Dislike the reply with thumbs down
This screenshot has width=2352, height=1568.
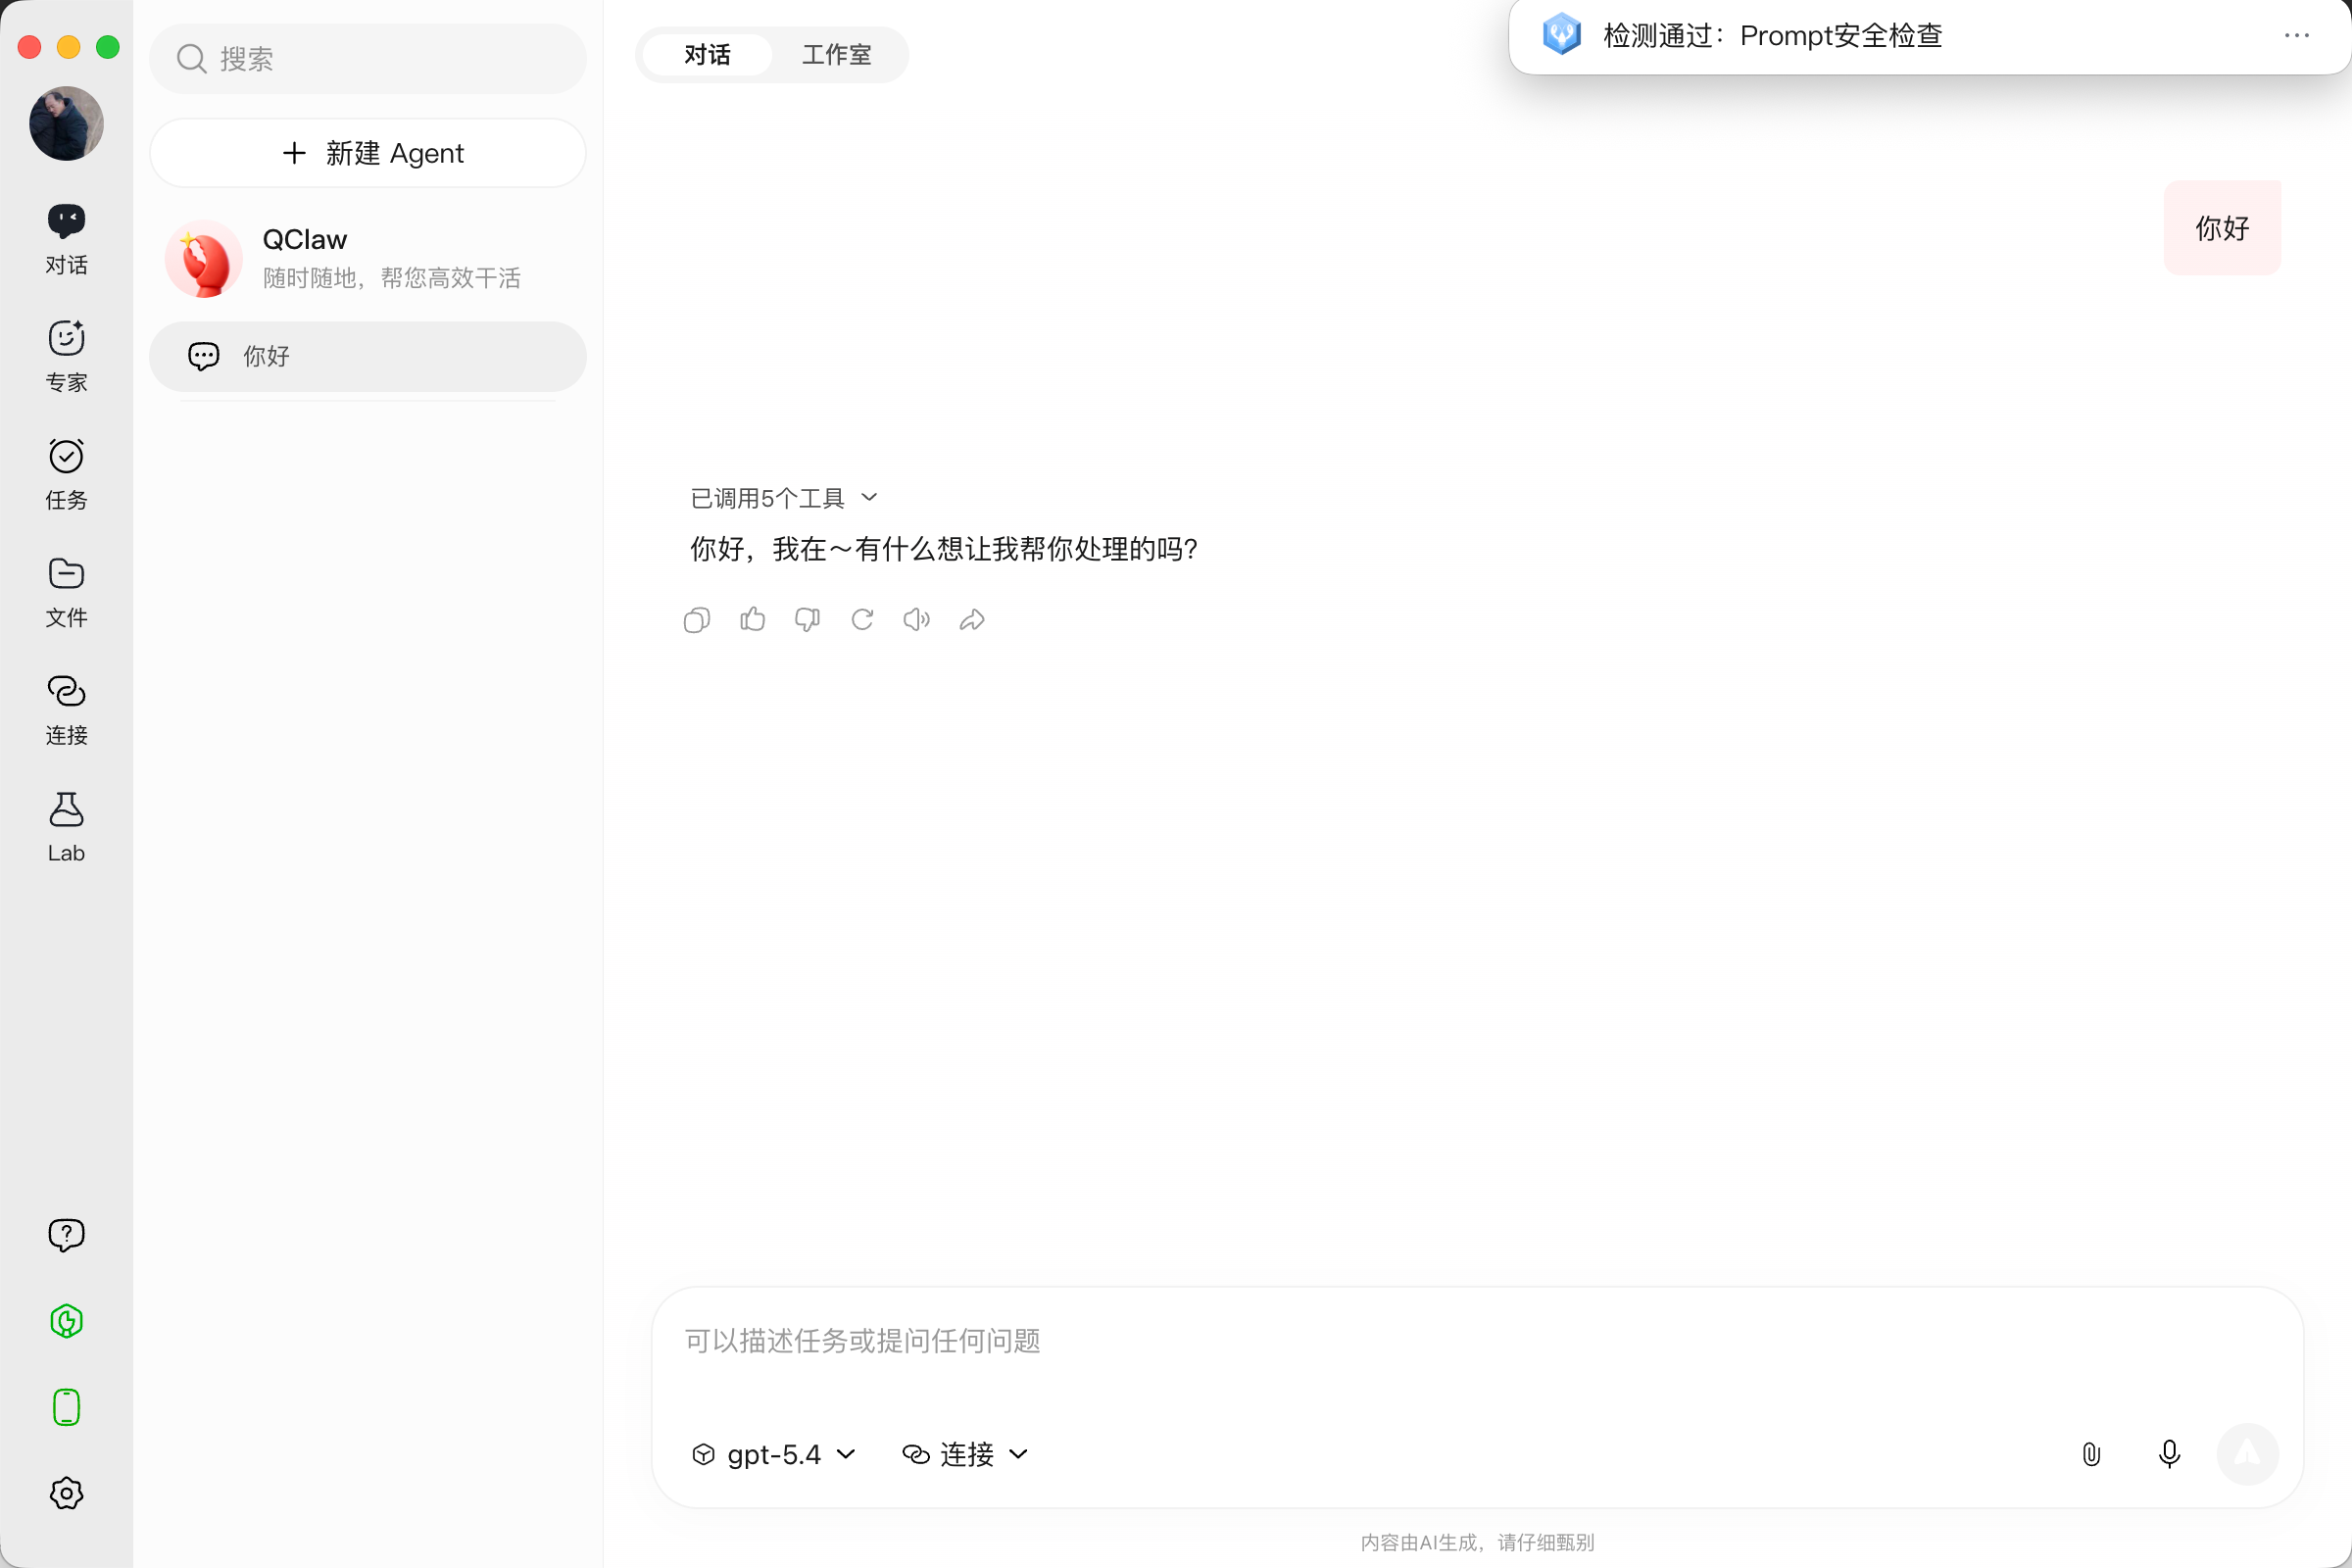tap(807, 620)
